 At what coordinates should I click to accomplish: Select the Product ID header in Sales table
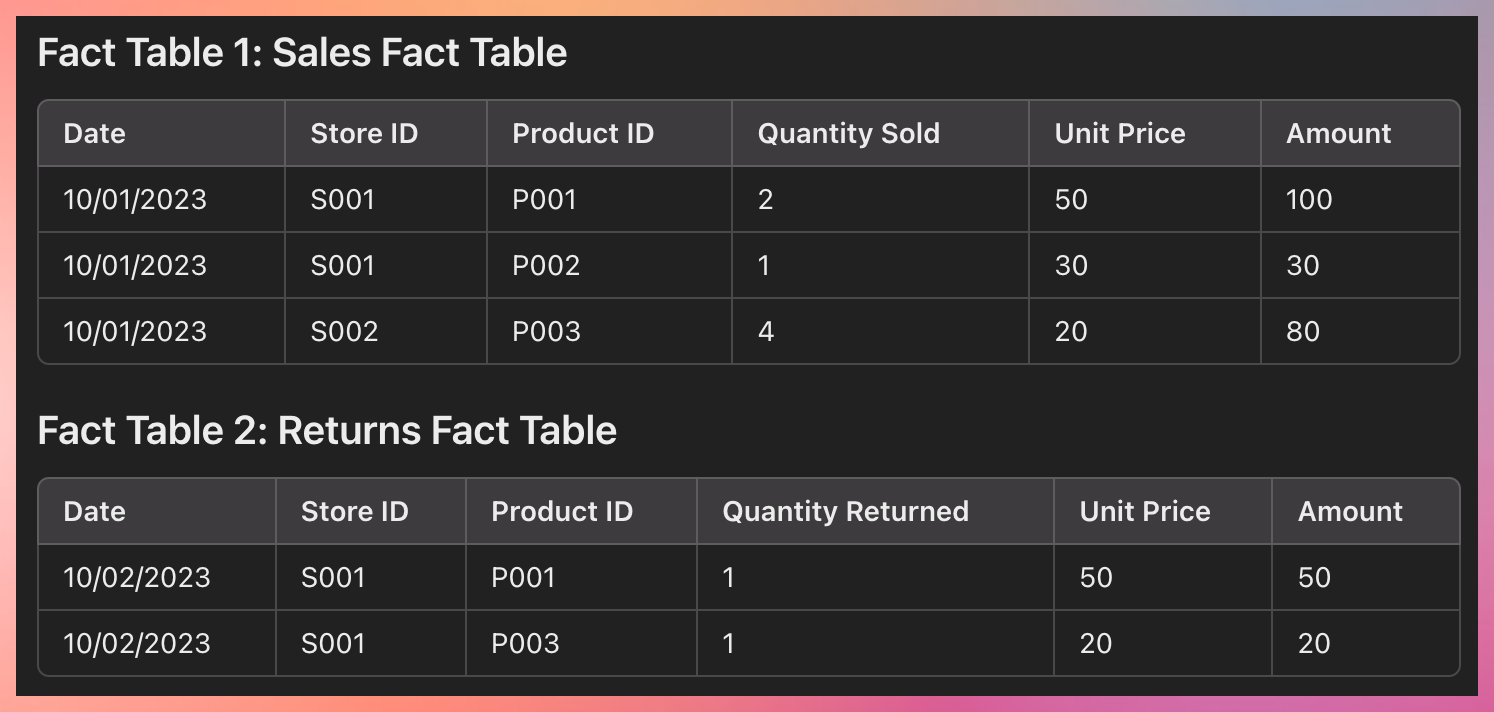pos(582,134)
